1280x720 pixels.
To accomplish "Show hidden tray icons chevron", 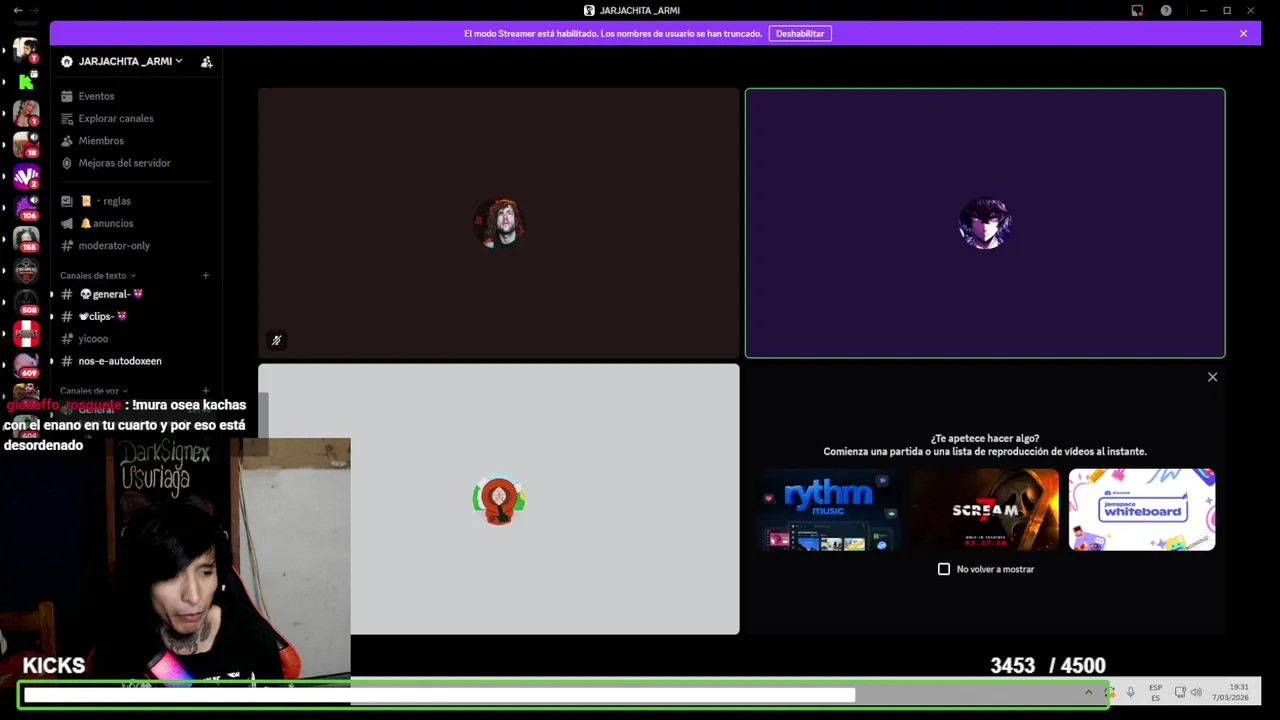I will pos(1089,692).
